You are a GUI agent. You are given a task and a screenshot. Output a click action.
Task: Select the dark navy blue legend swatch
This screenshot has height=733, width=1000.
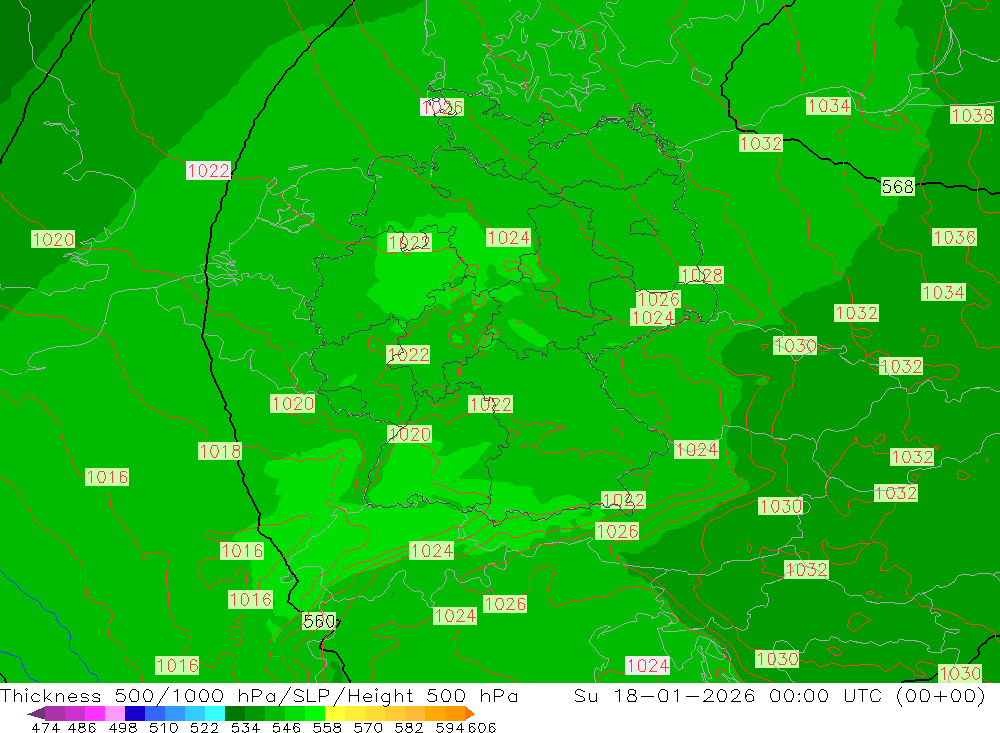(135, 713)
